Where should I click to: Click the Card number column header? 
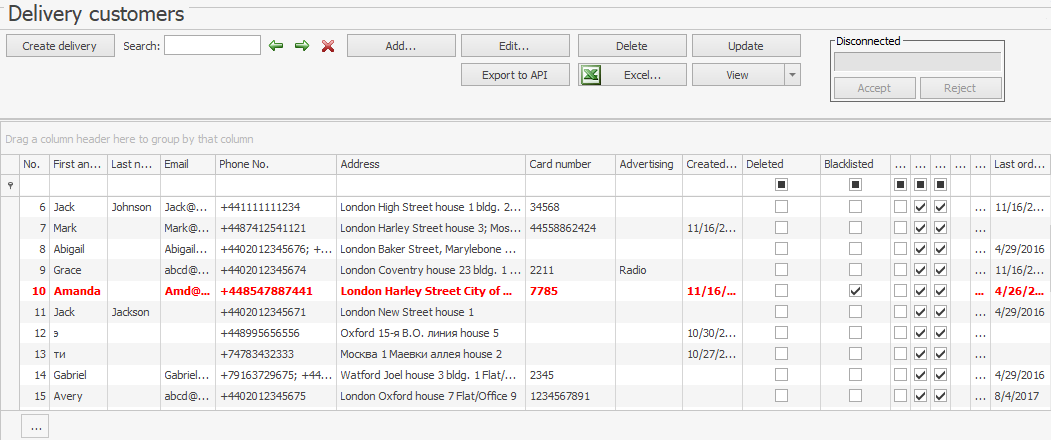[570, 164]
